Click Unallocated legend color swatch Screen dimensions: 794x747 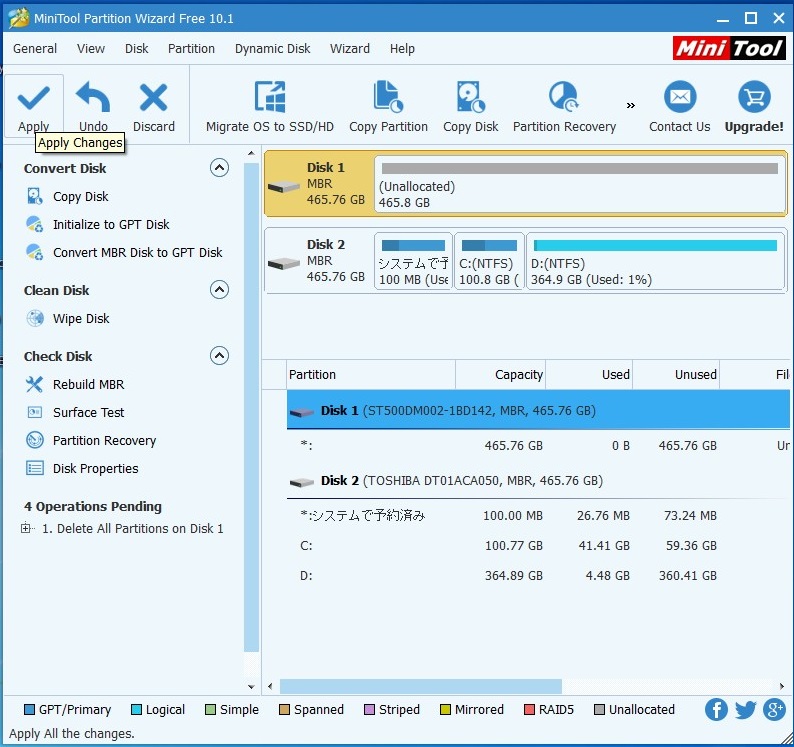599,710
